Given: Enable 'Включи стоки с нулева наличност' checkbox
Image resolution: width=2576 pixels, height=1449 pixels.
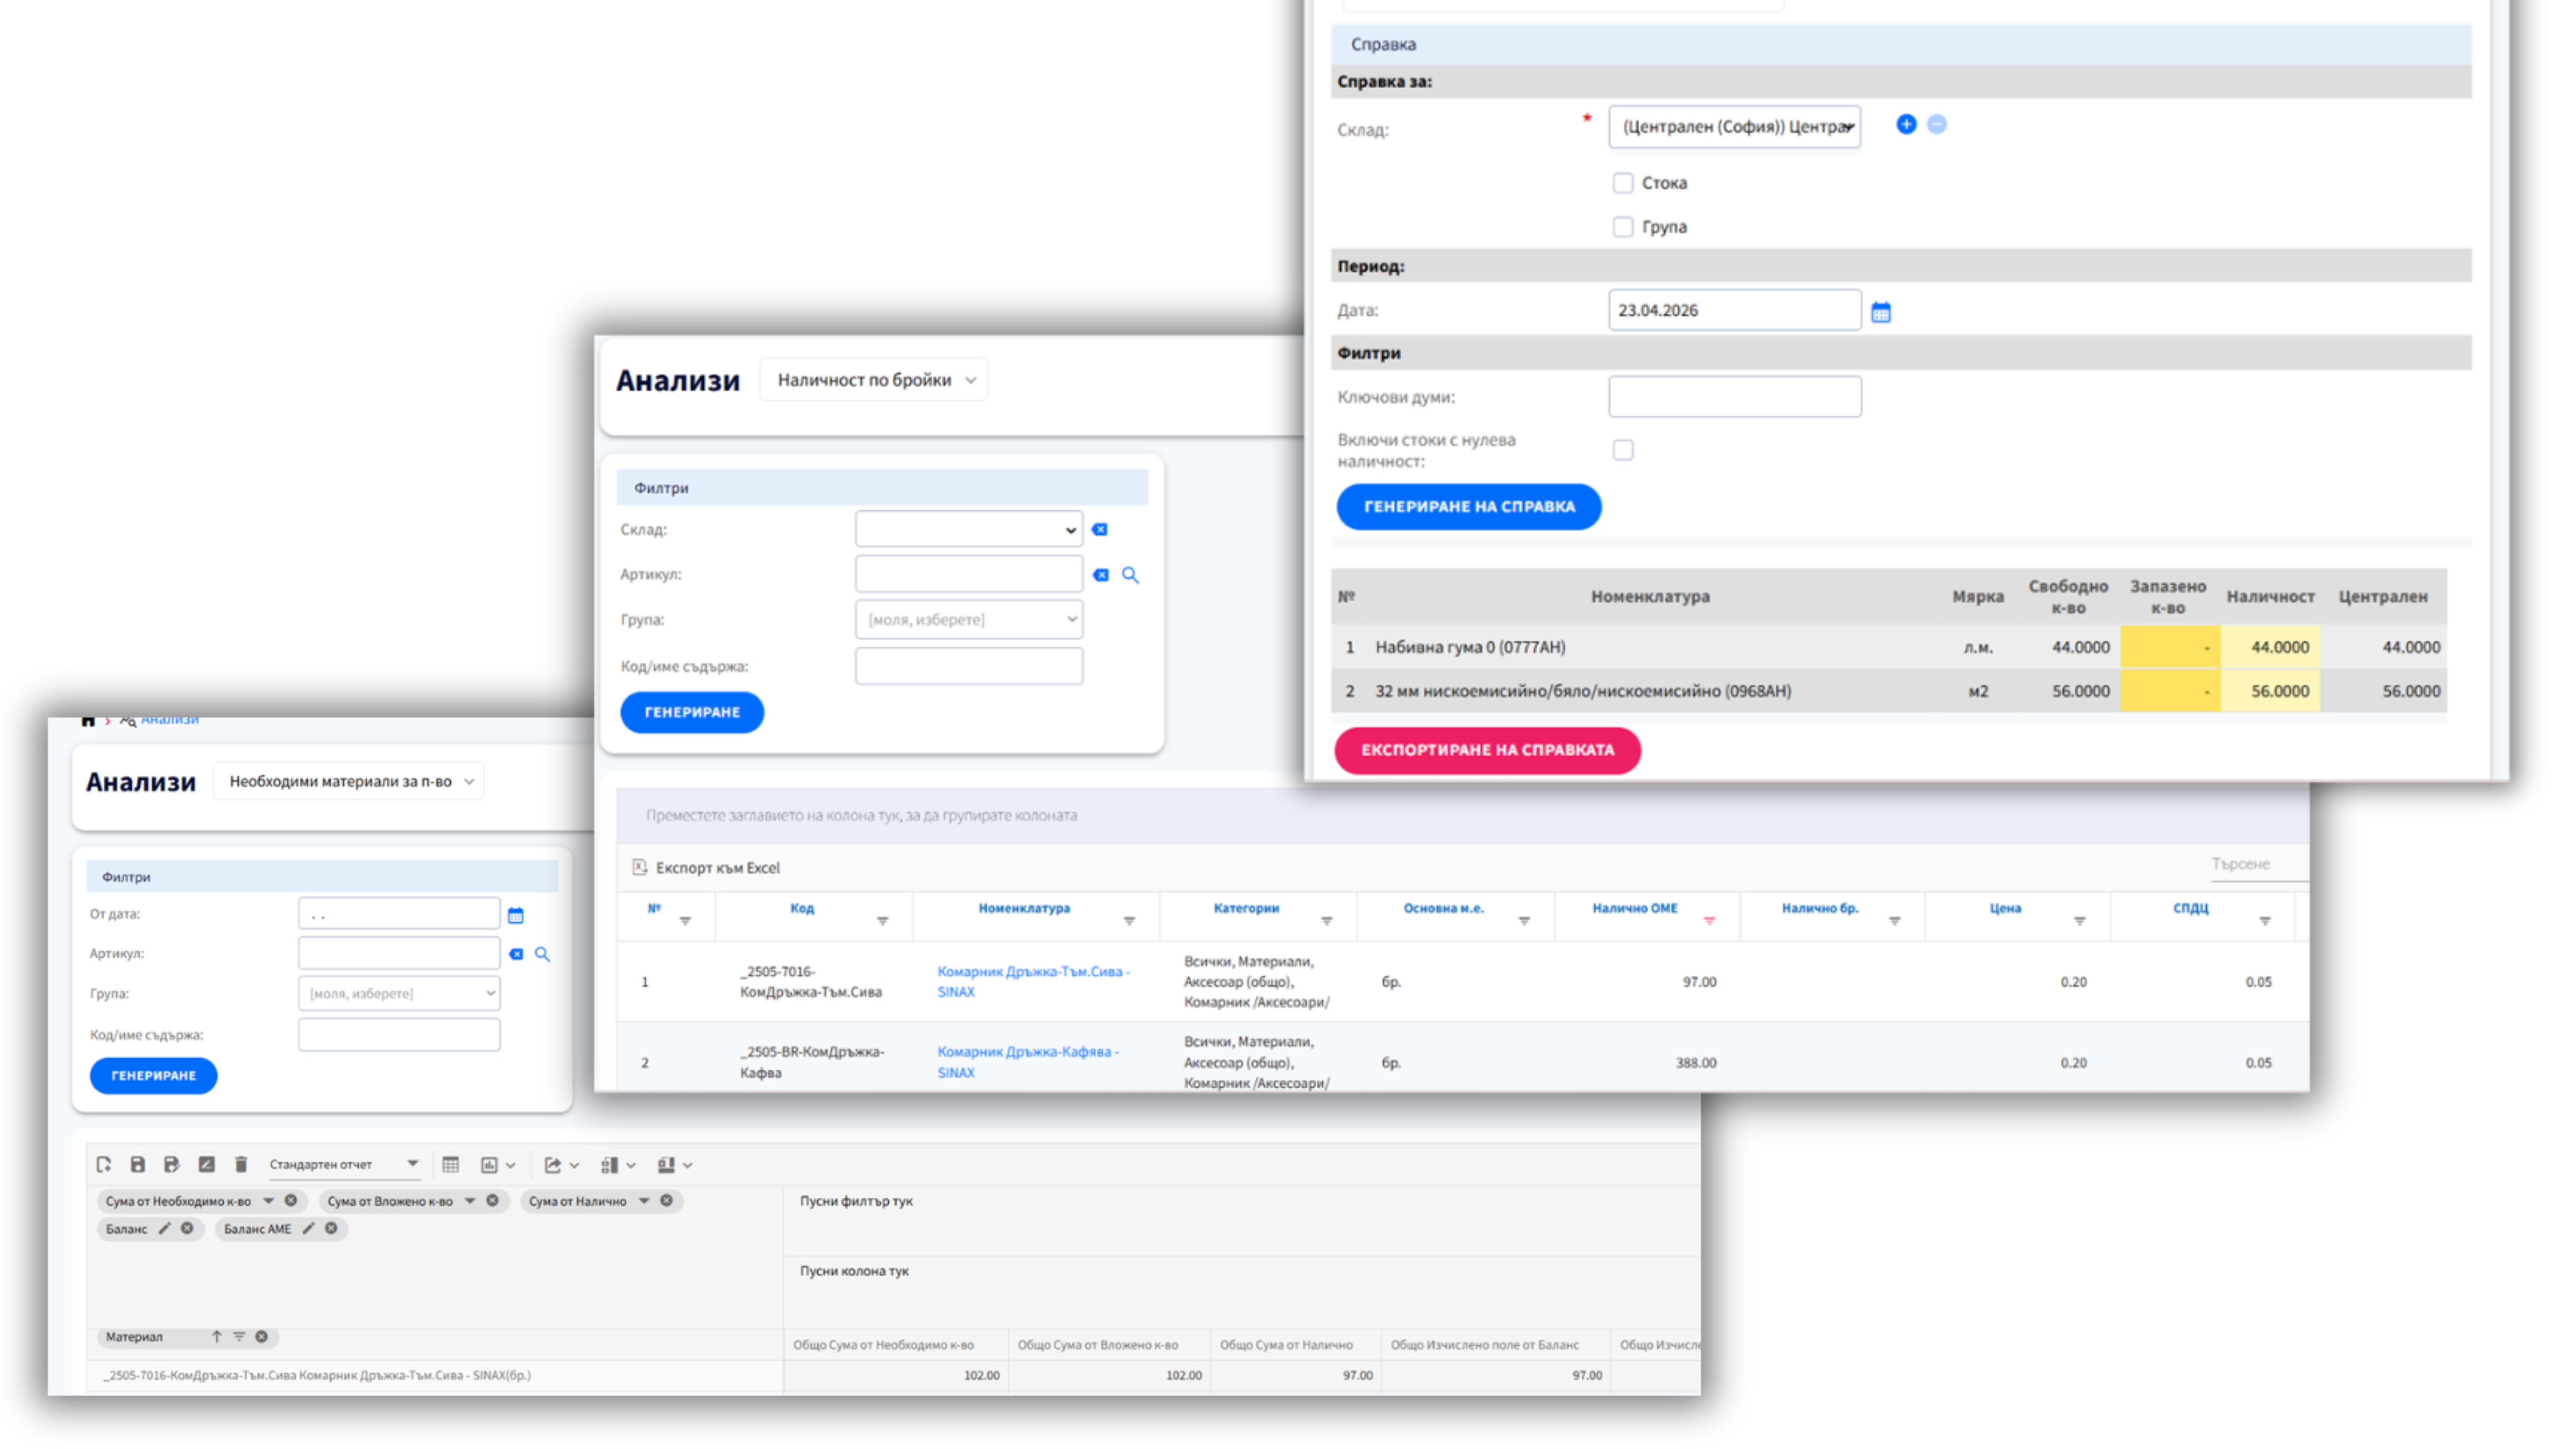Looking at the screenshot, I should pyautogui.click(x=1623, y=450).
